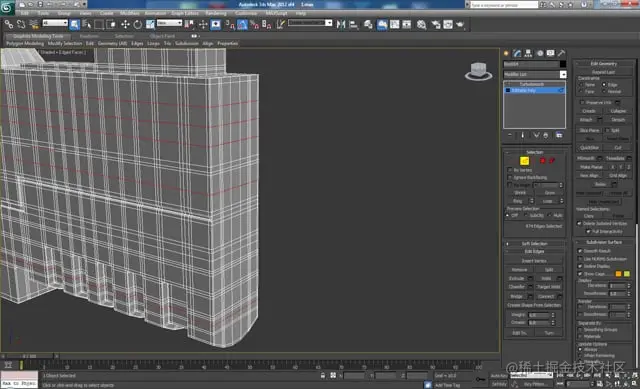Open the Edit menu
Viewport: 640px width, 389px height.
(x=25, y=13)
